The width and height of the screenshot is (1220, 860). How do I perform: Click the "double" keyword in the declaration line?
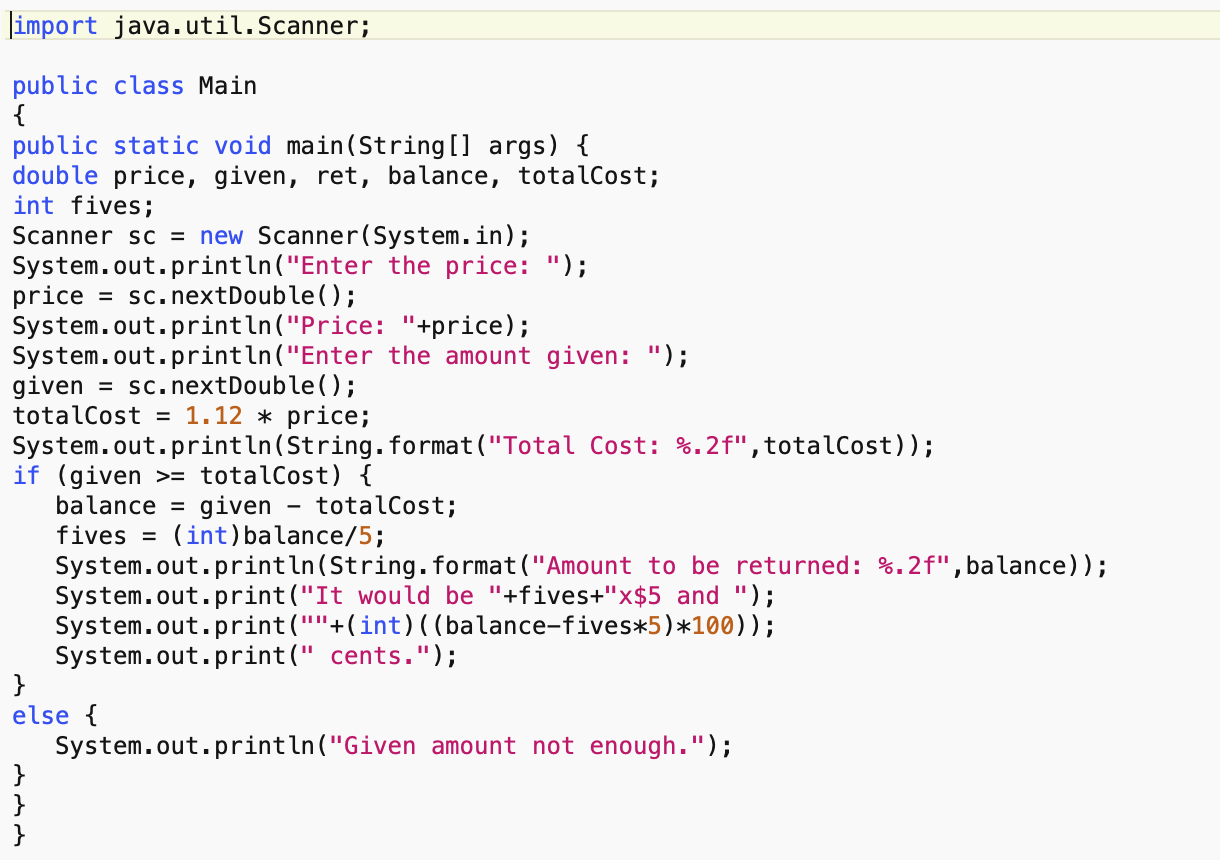click(x=56, y=176)
